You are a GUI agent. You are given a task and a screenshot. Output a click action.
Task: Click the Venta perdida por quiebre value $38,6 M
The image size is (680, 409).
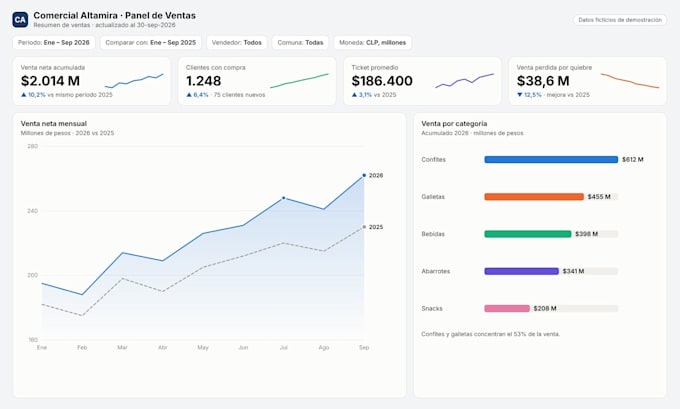543,81
